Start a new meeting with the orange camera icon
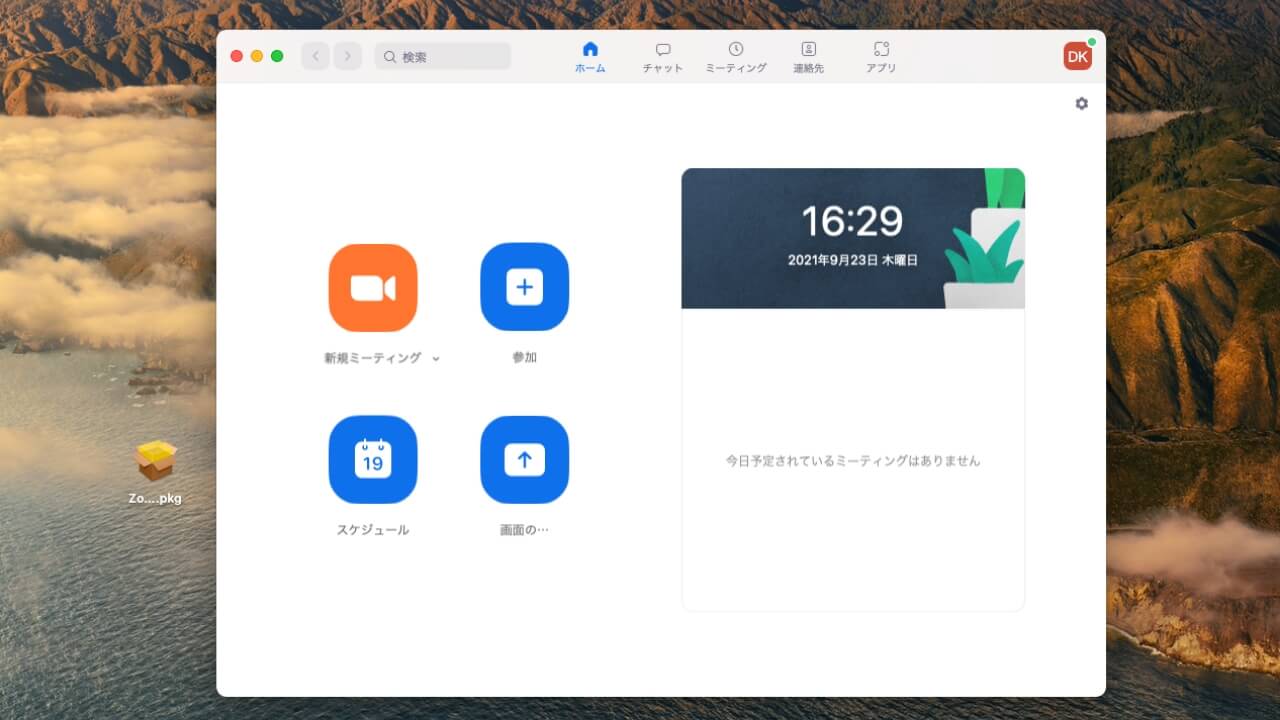 click(373, 288)
